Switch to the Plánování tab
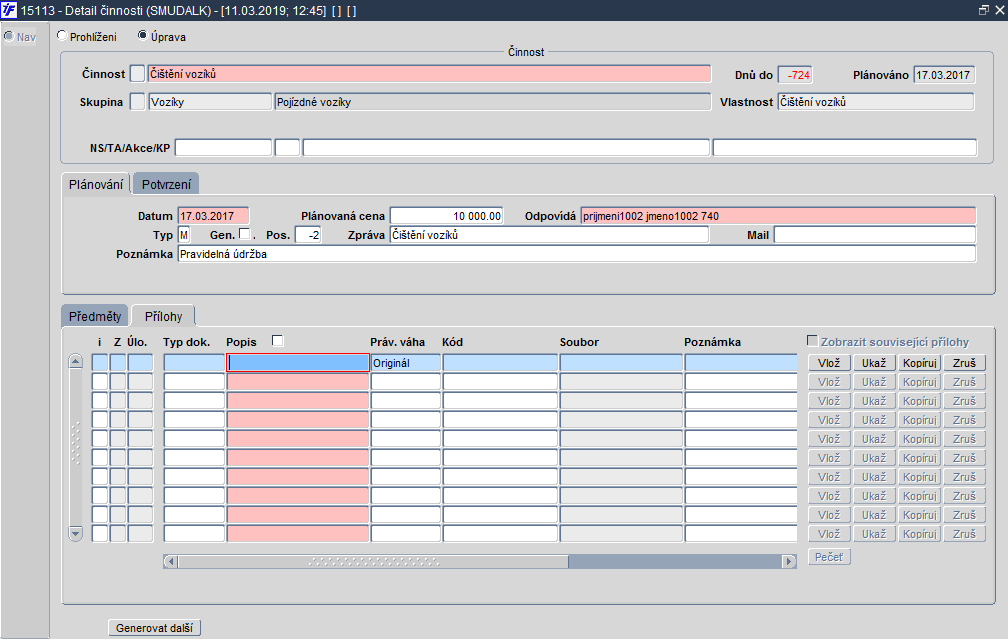This screenshot has height=639, width=1008. (x=96, y=184)
